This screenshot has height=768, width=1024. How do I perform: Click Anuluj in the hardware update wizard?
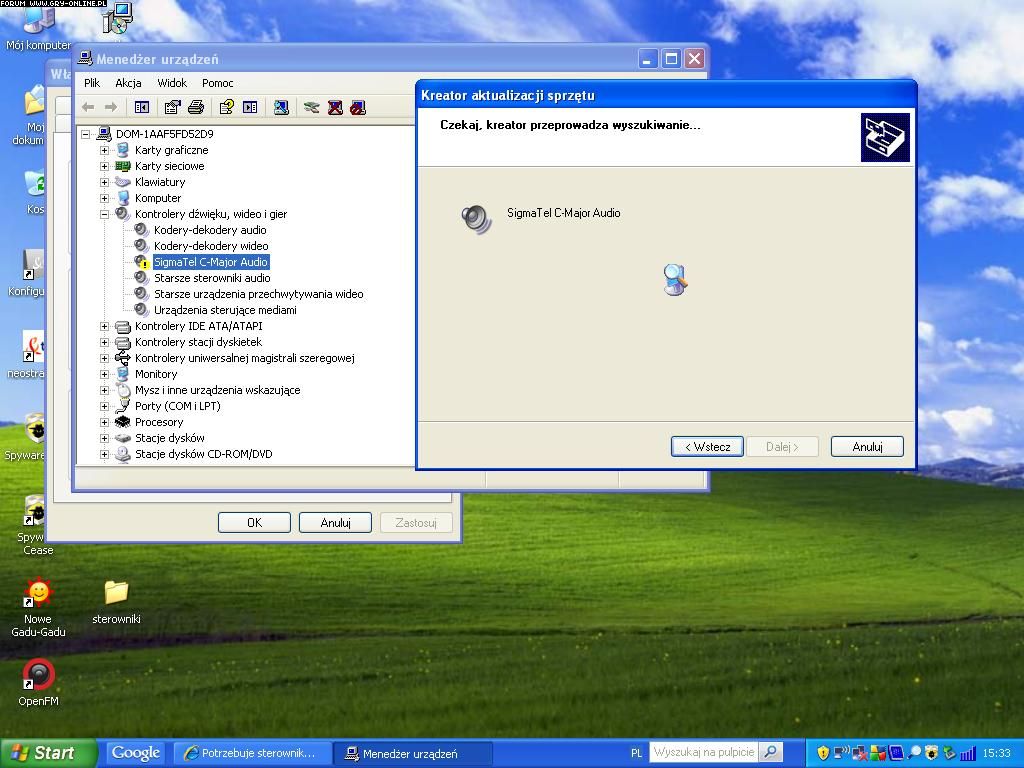pos(867,447)
